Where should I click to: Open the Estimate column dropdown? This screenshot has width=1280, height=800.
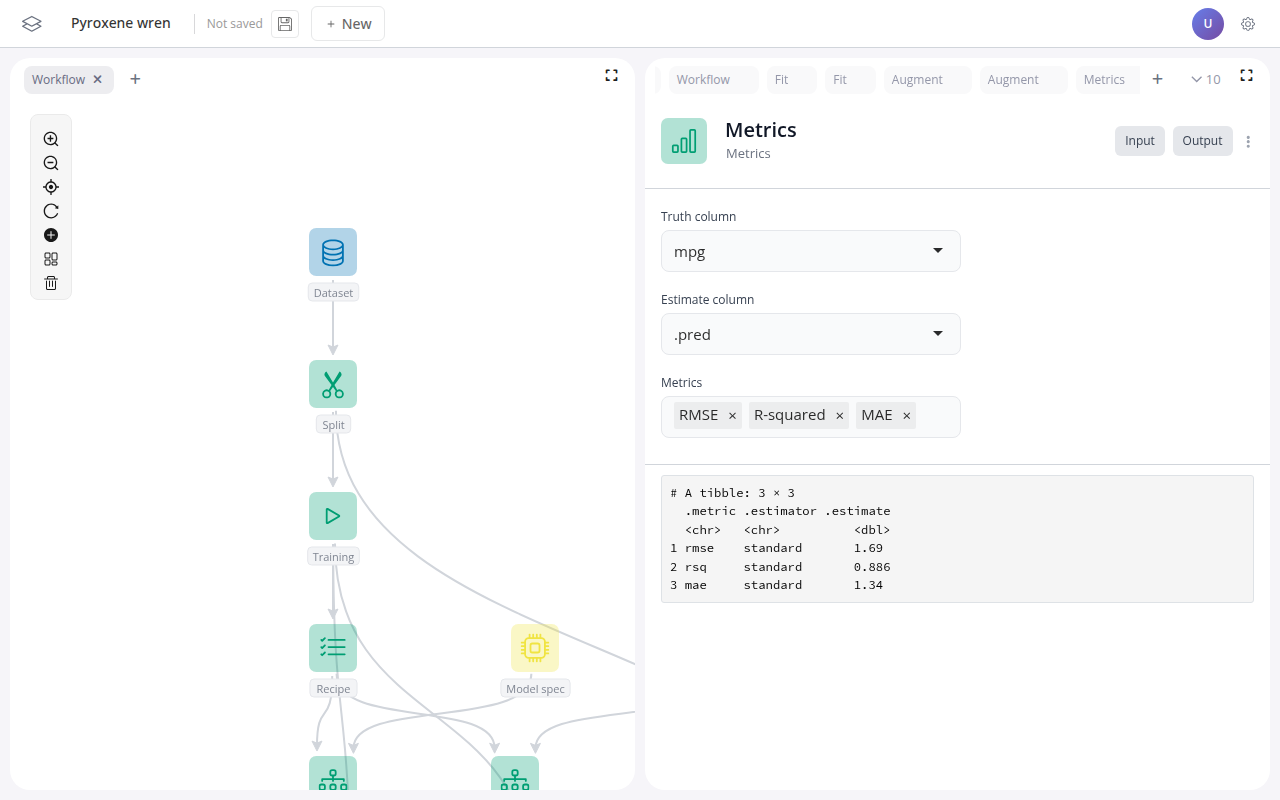click(x=810, y=334)
